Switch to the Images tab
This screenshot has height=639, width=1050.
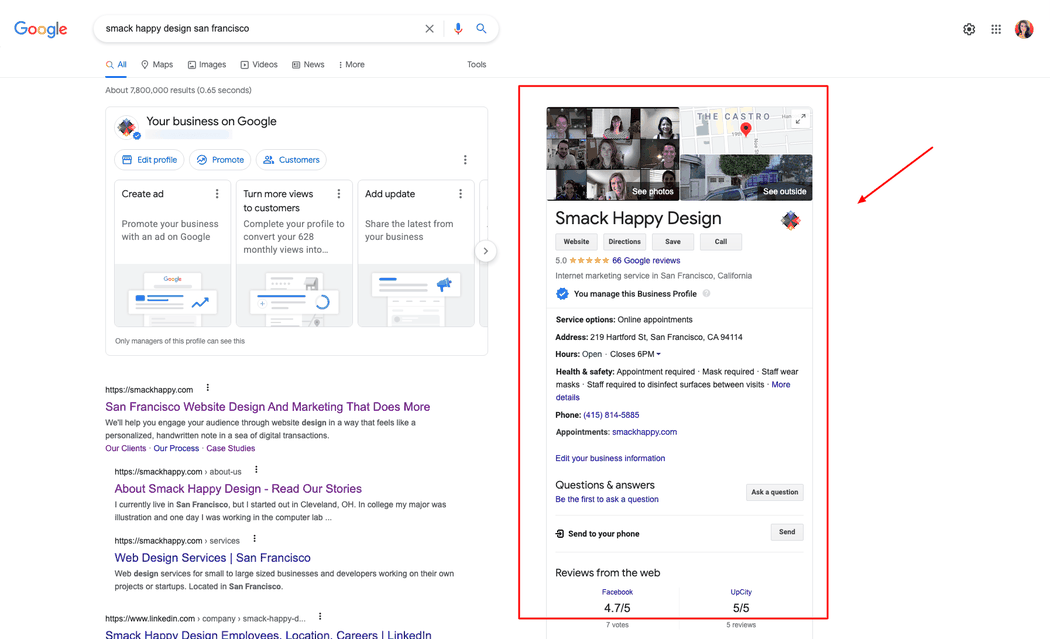[207, 65]
